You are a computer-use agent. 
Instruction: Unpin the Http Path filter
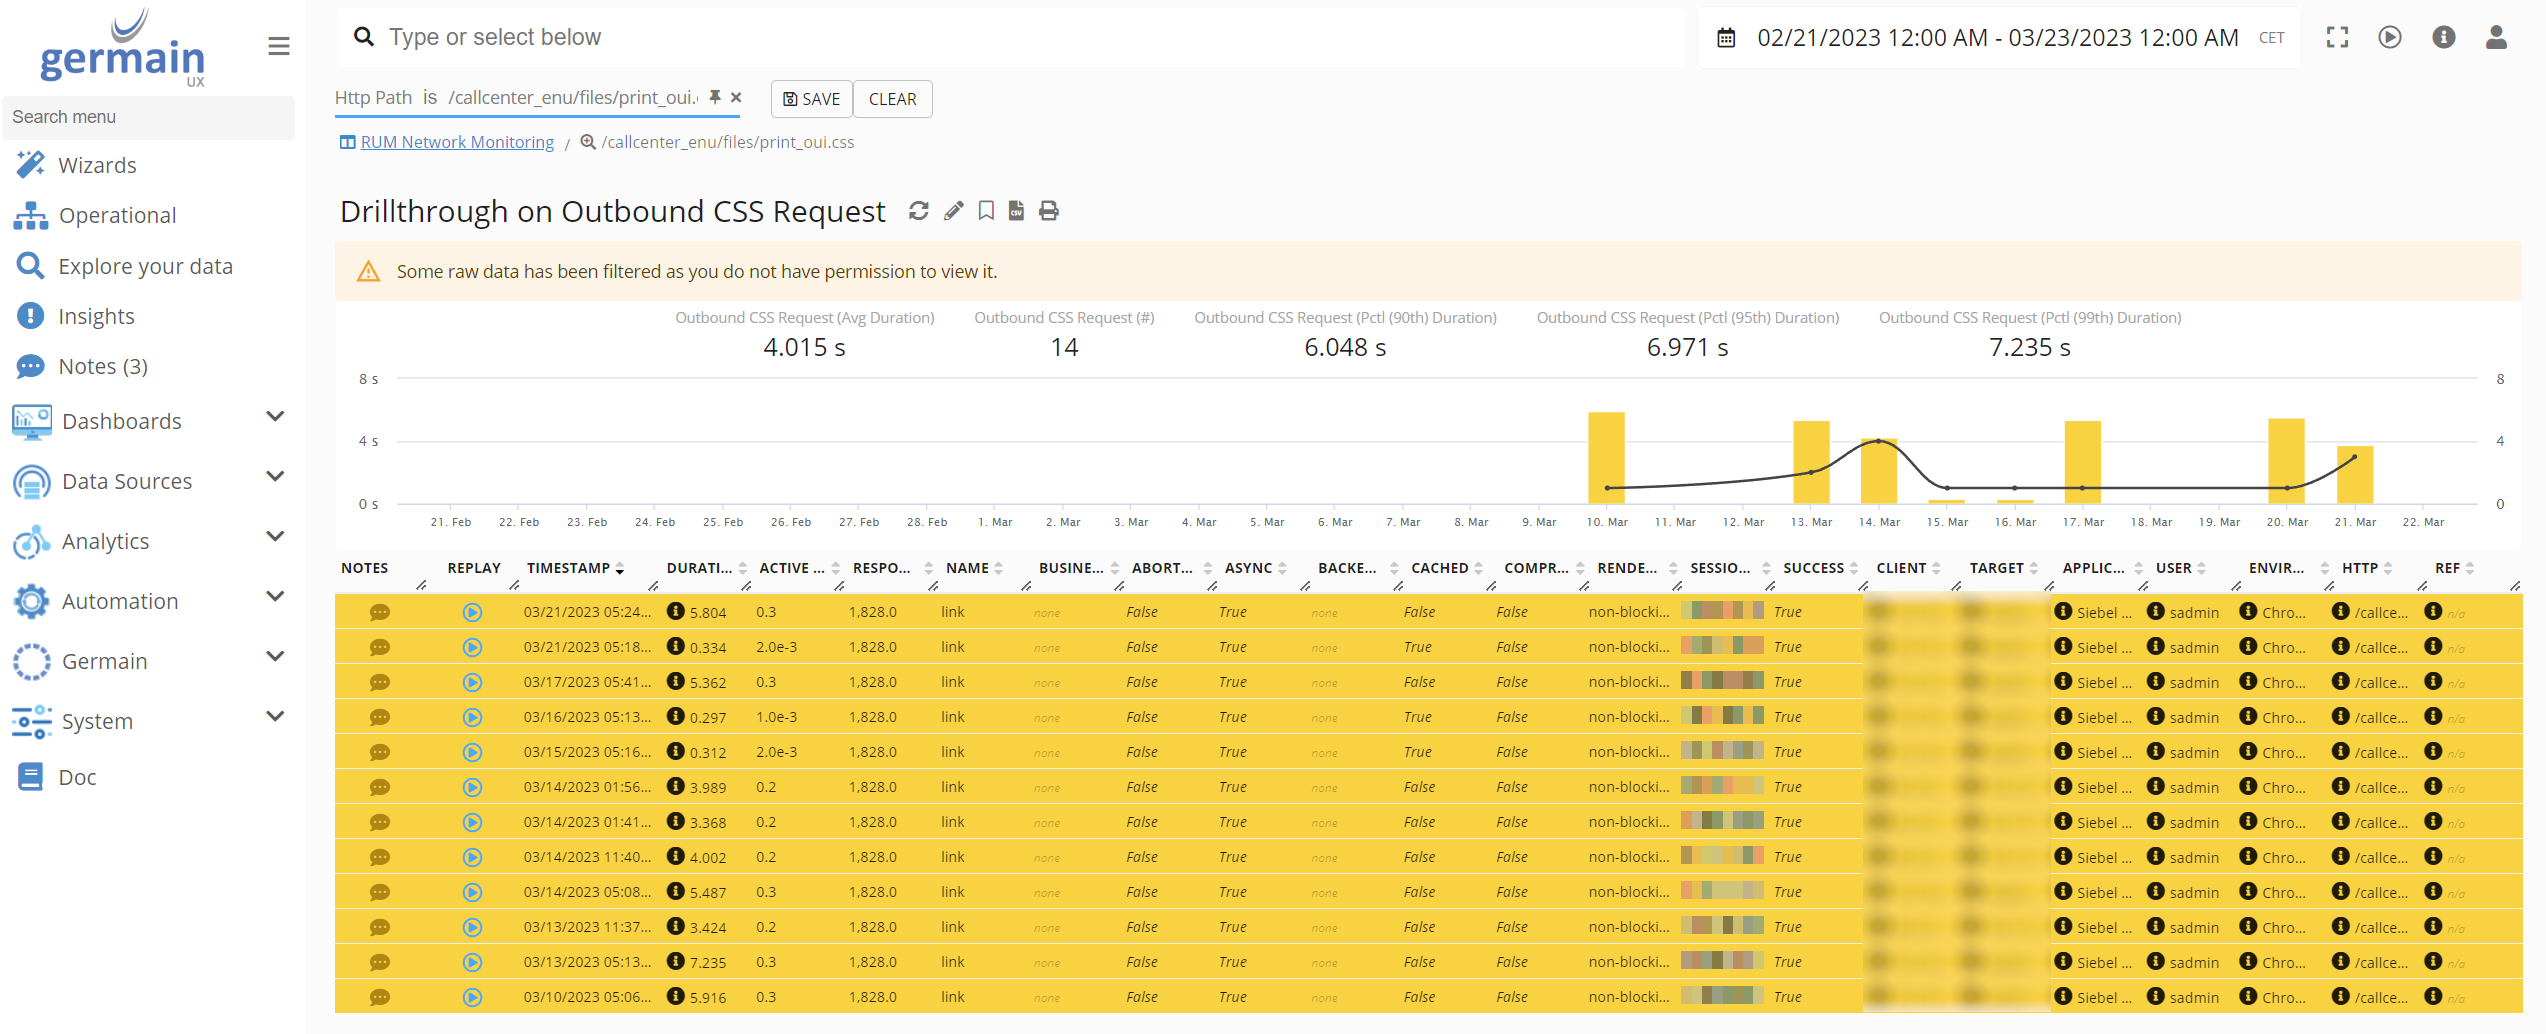click(x=714, y=97)
